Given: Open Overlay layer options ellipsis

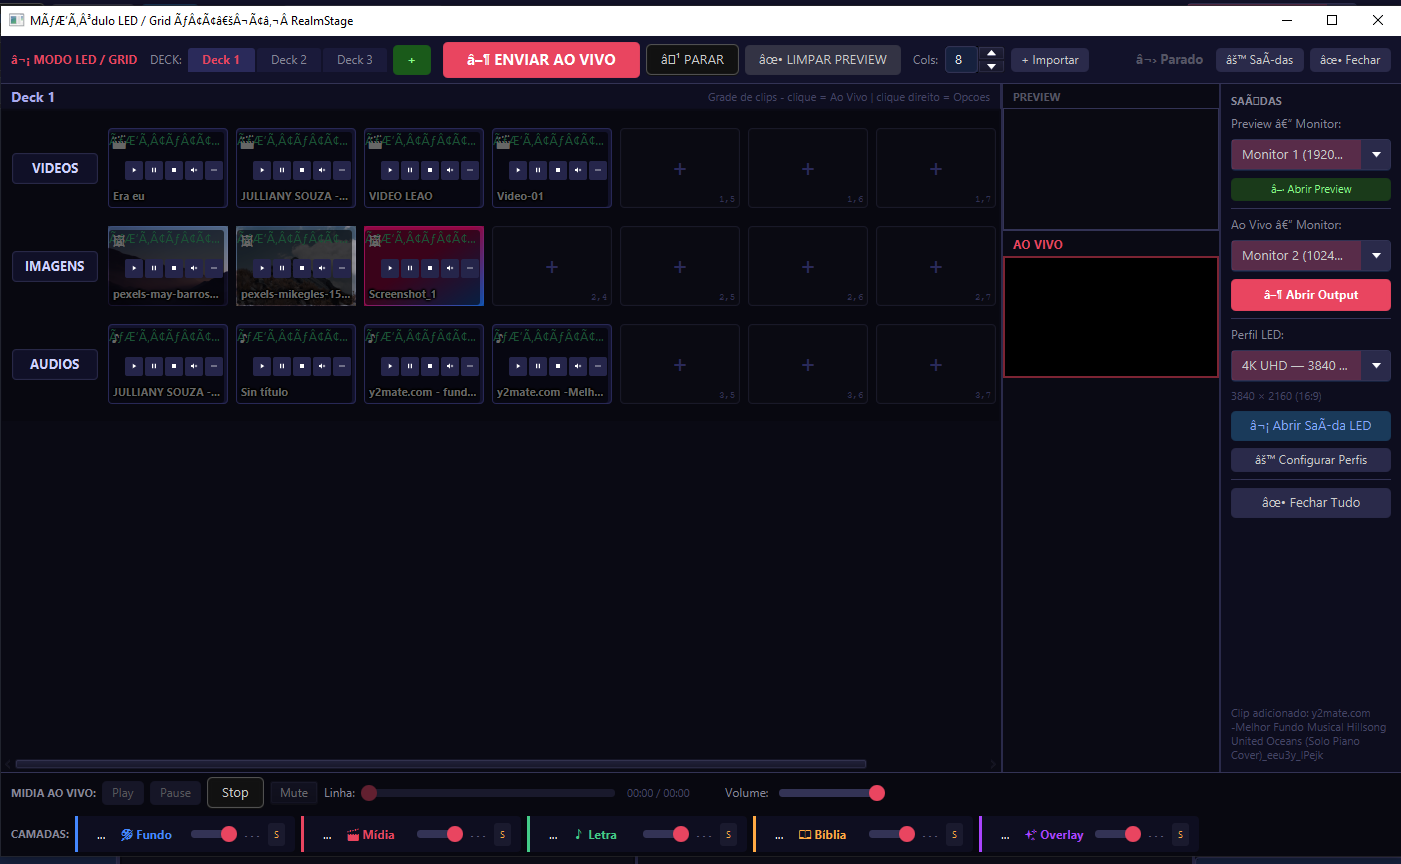Looking at the screenshot, I should [1005, 835].
